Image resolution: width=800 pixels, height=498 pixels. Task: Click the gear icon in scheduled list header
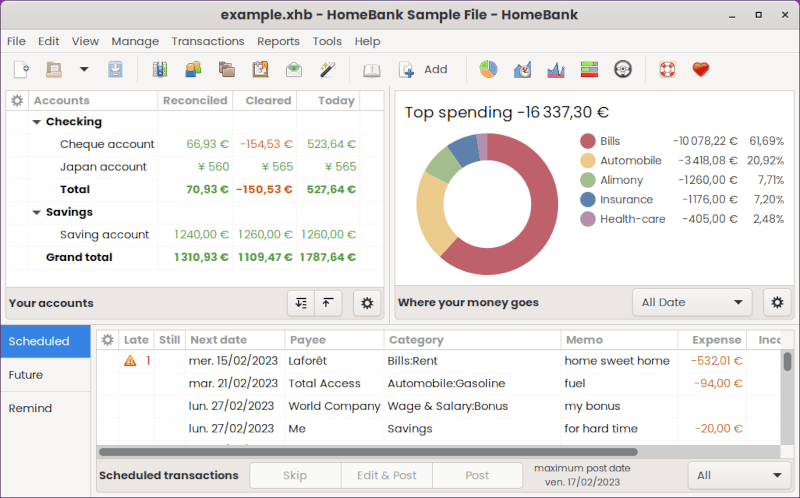coord(107,340)
